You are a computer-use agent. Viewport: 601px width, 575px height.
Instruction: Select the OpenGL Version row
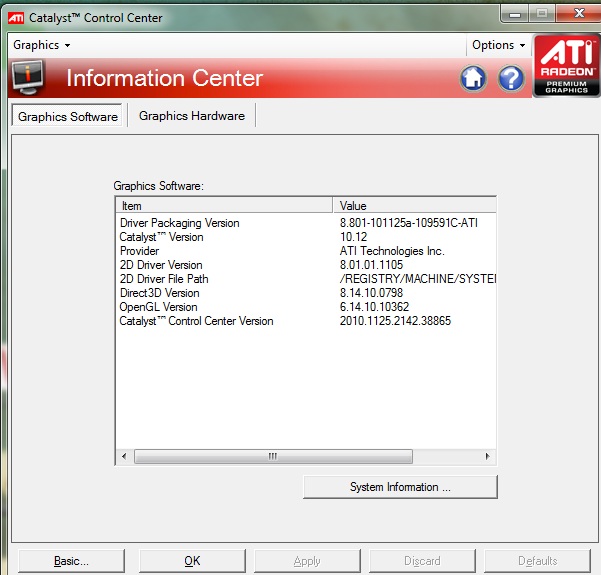click(x=159, y=307)
